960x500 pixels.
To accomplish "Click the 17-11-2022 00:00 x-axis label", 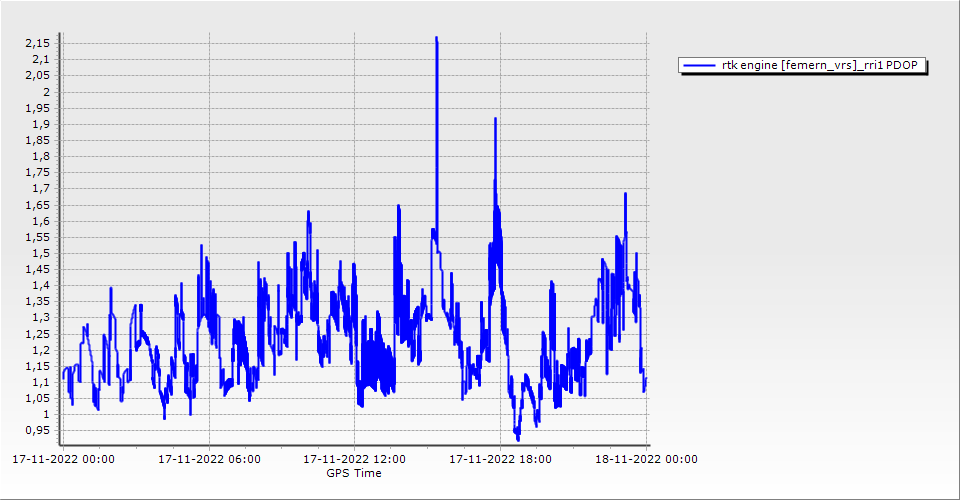I will 62,460.
